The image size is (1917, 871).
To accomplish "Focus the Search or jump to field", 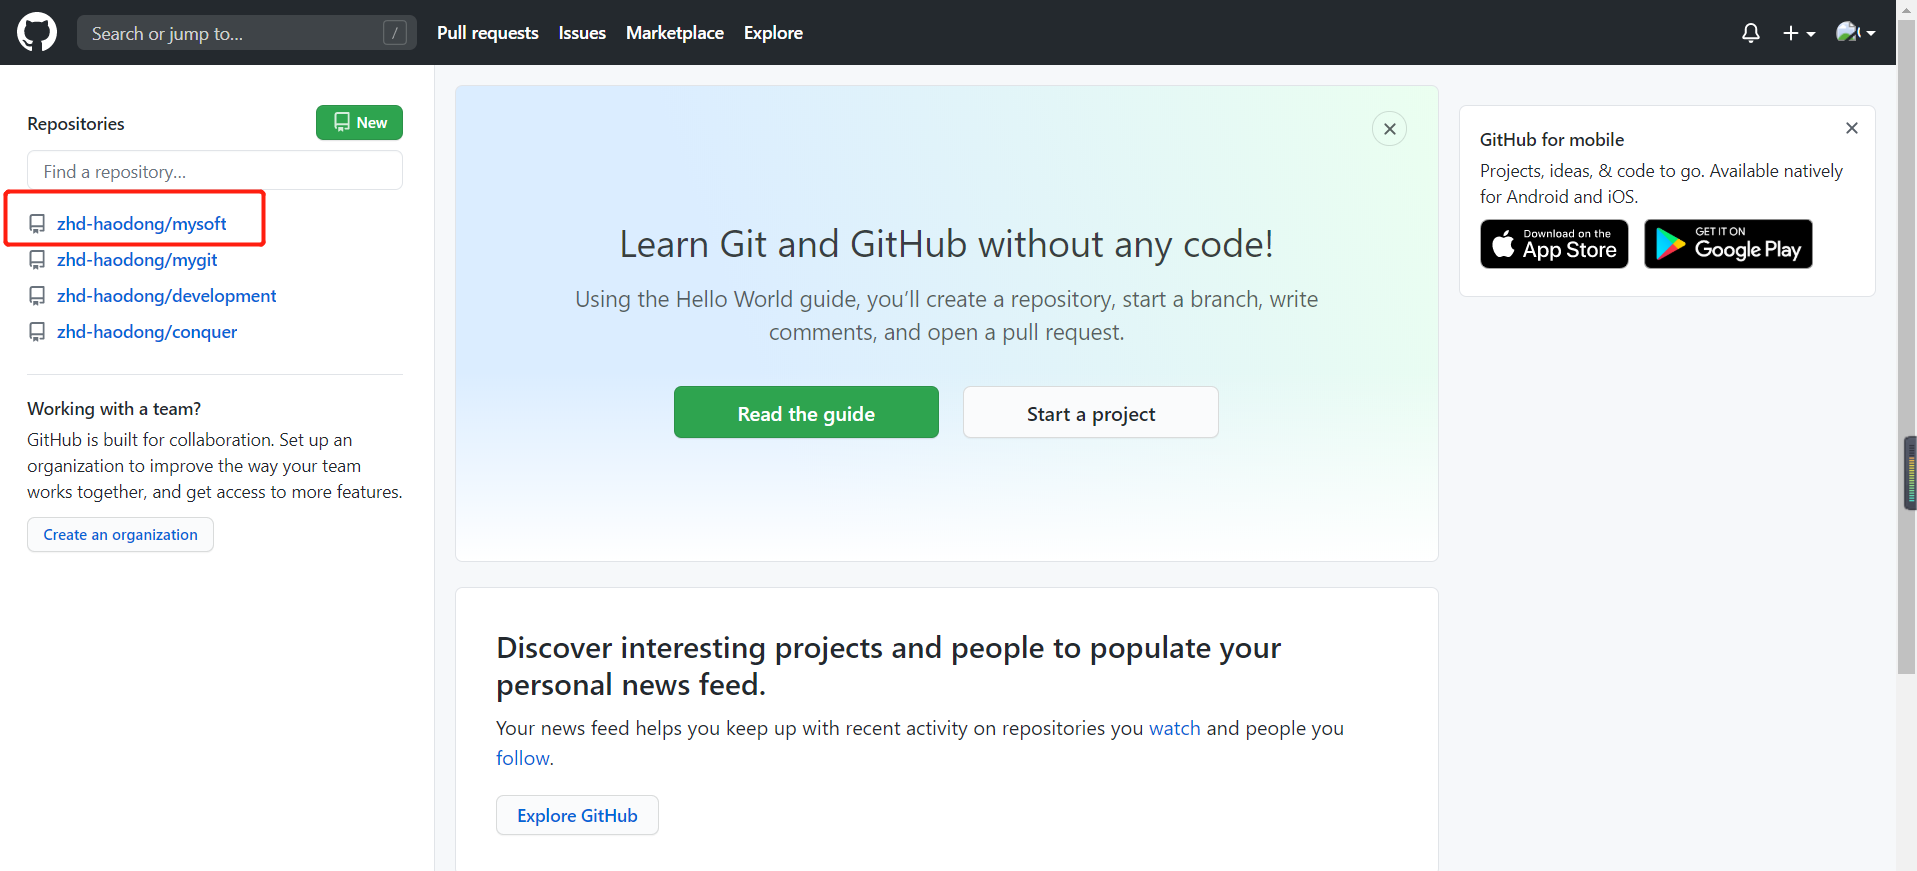I will [247, 33].
